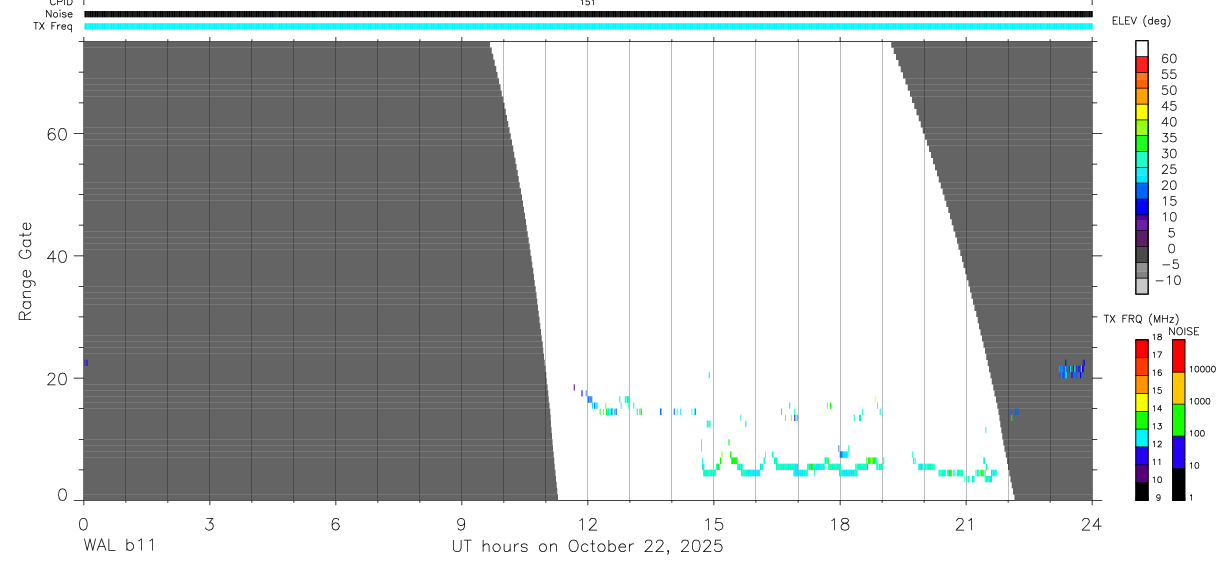Click x-axis hour tick label '21'
Viewport: 1228px width, 567px height.
click(x=965, y=524)
